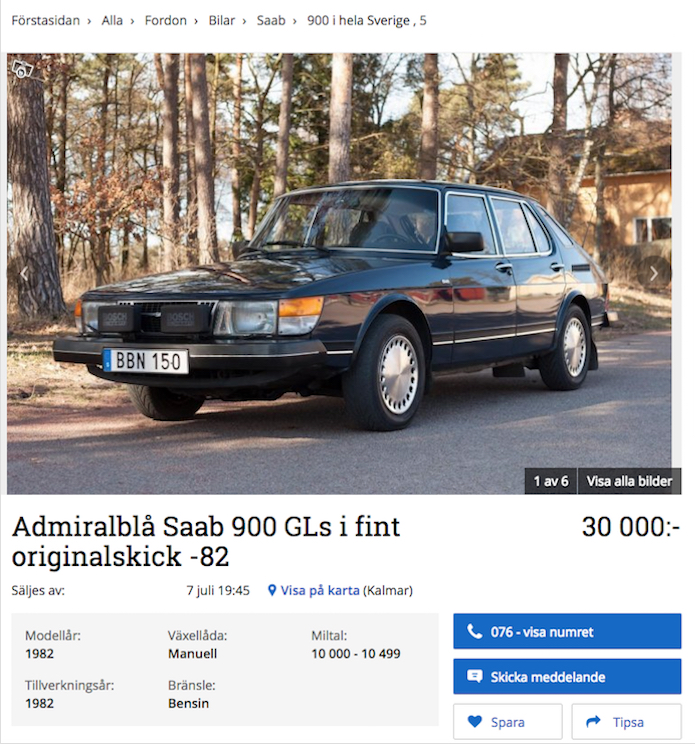This screenshot has height=744, width=695.
Task: Click the share arrow icon on Tipsa
Action: (x=593, y=722)
